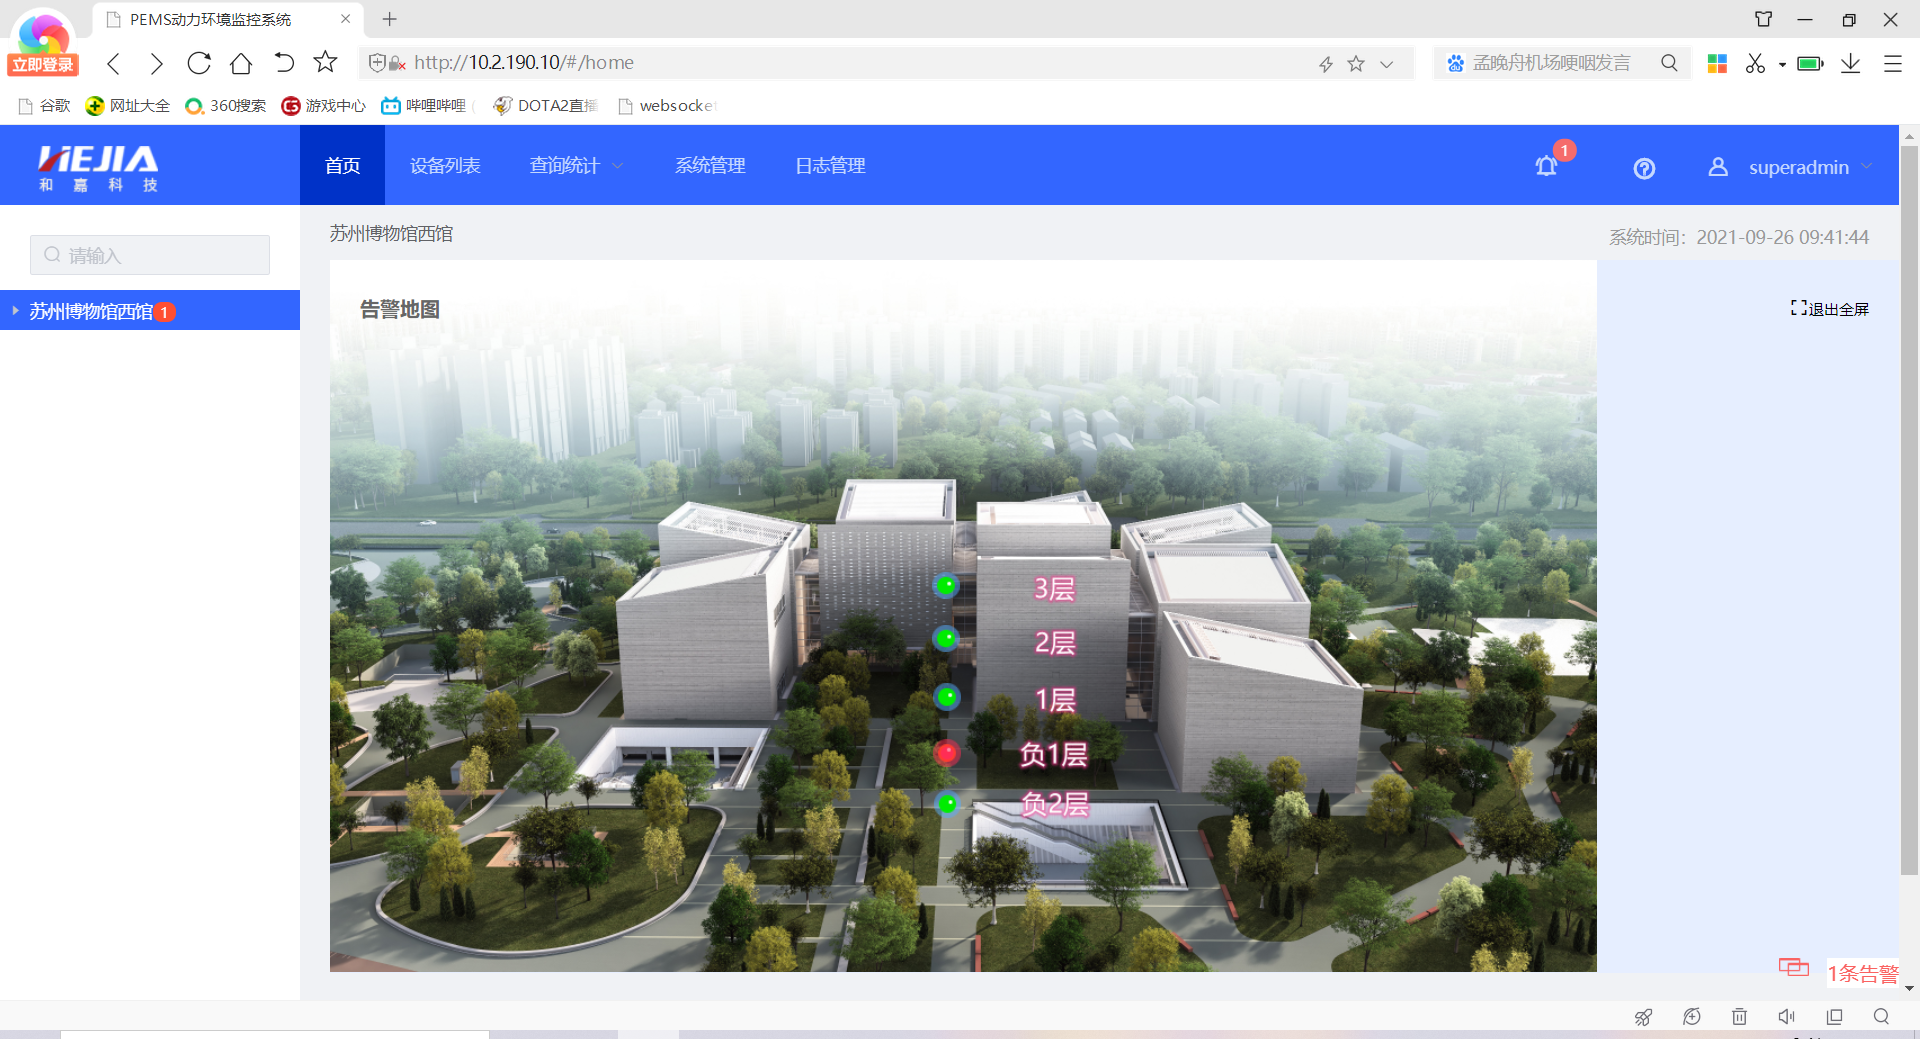Click the 2层 floor label
Viewport: 1920px width, 1039px height.
click(x=1054, y=643)
